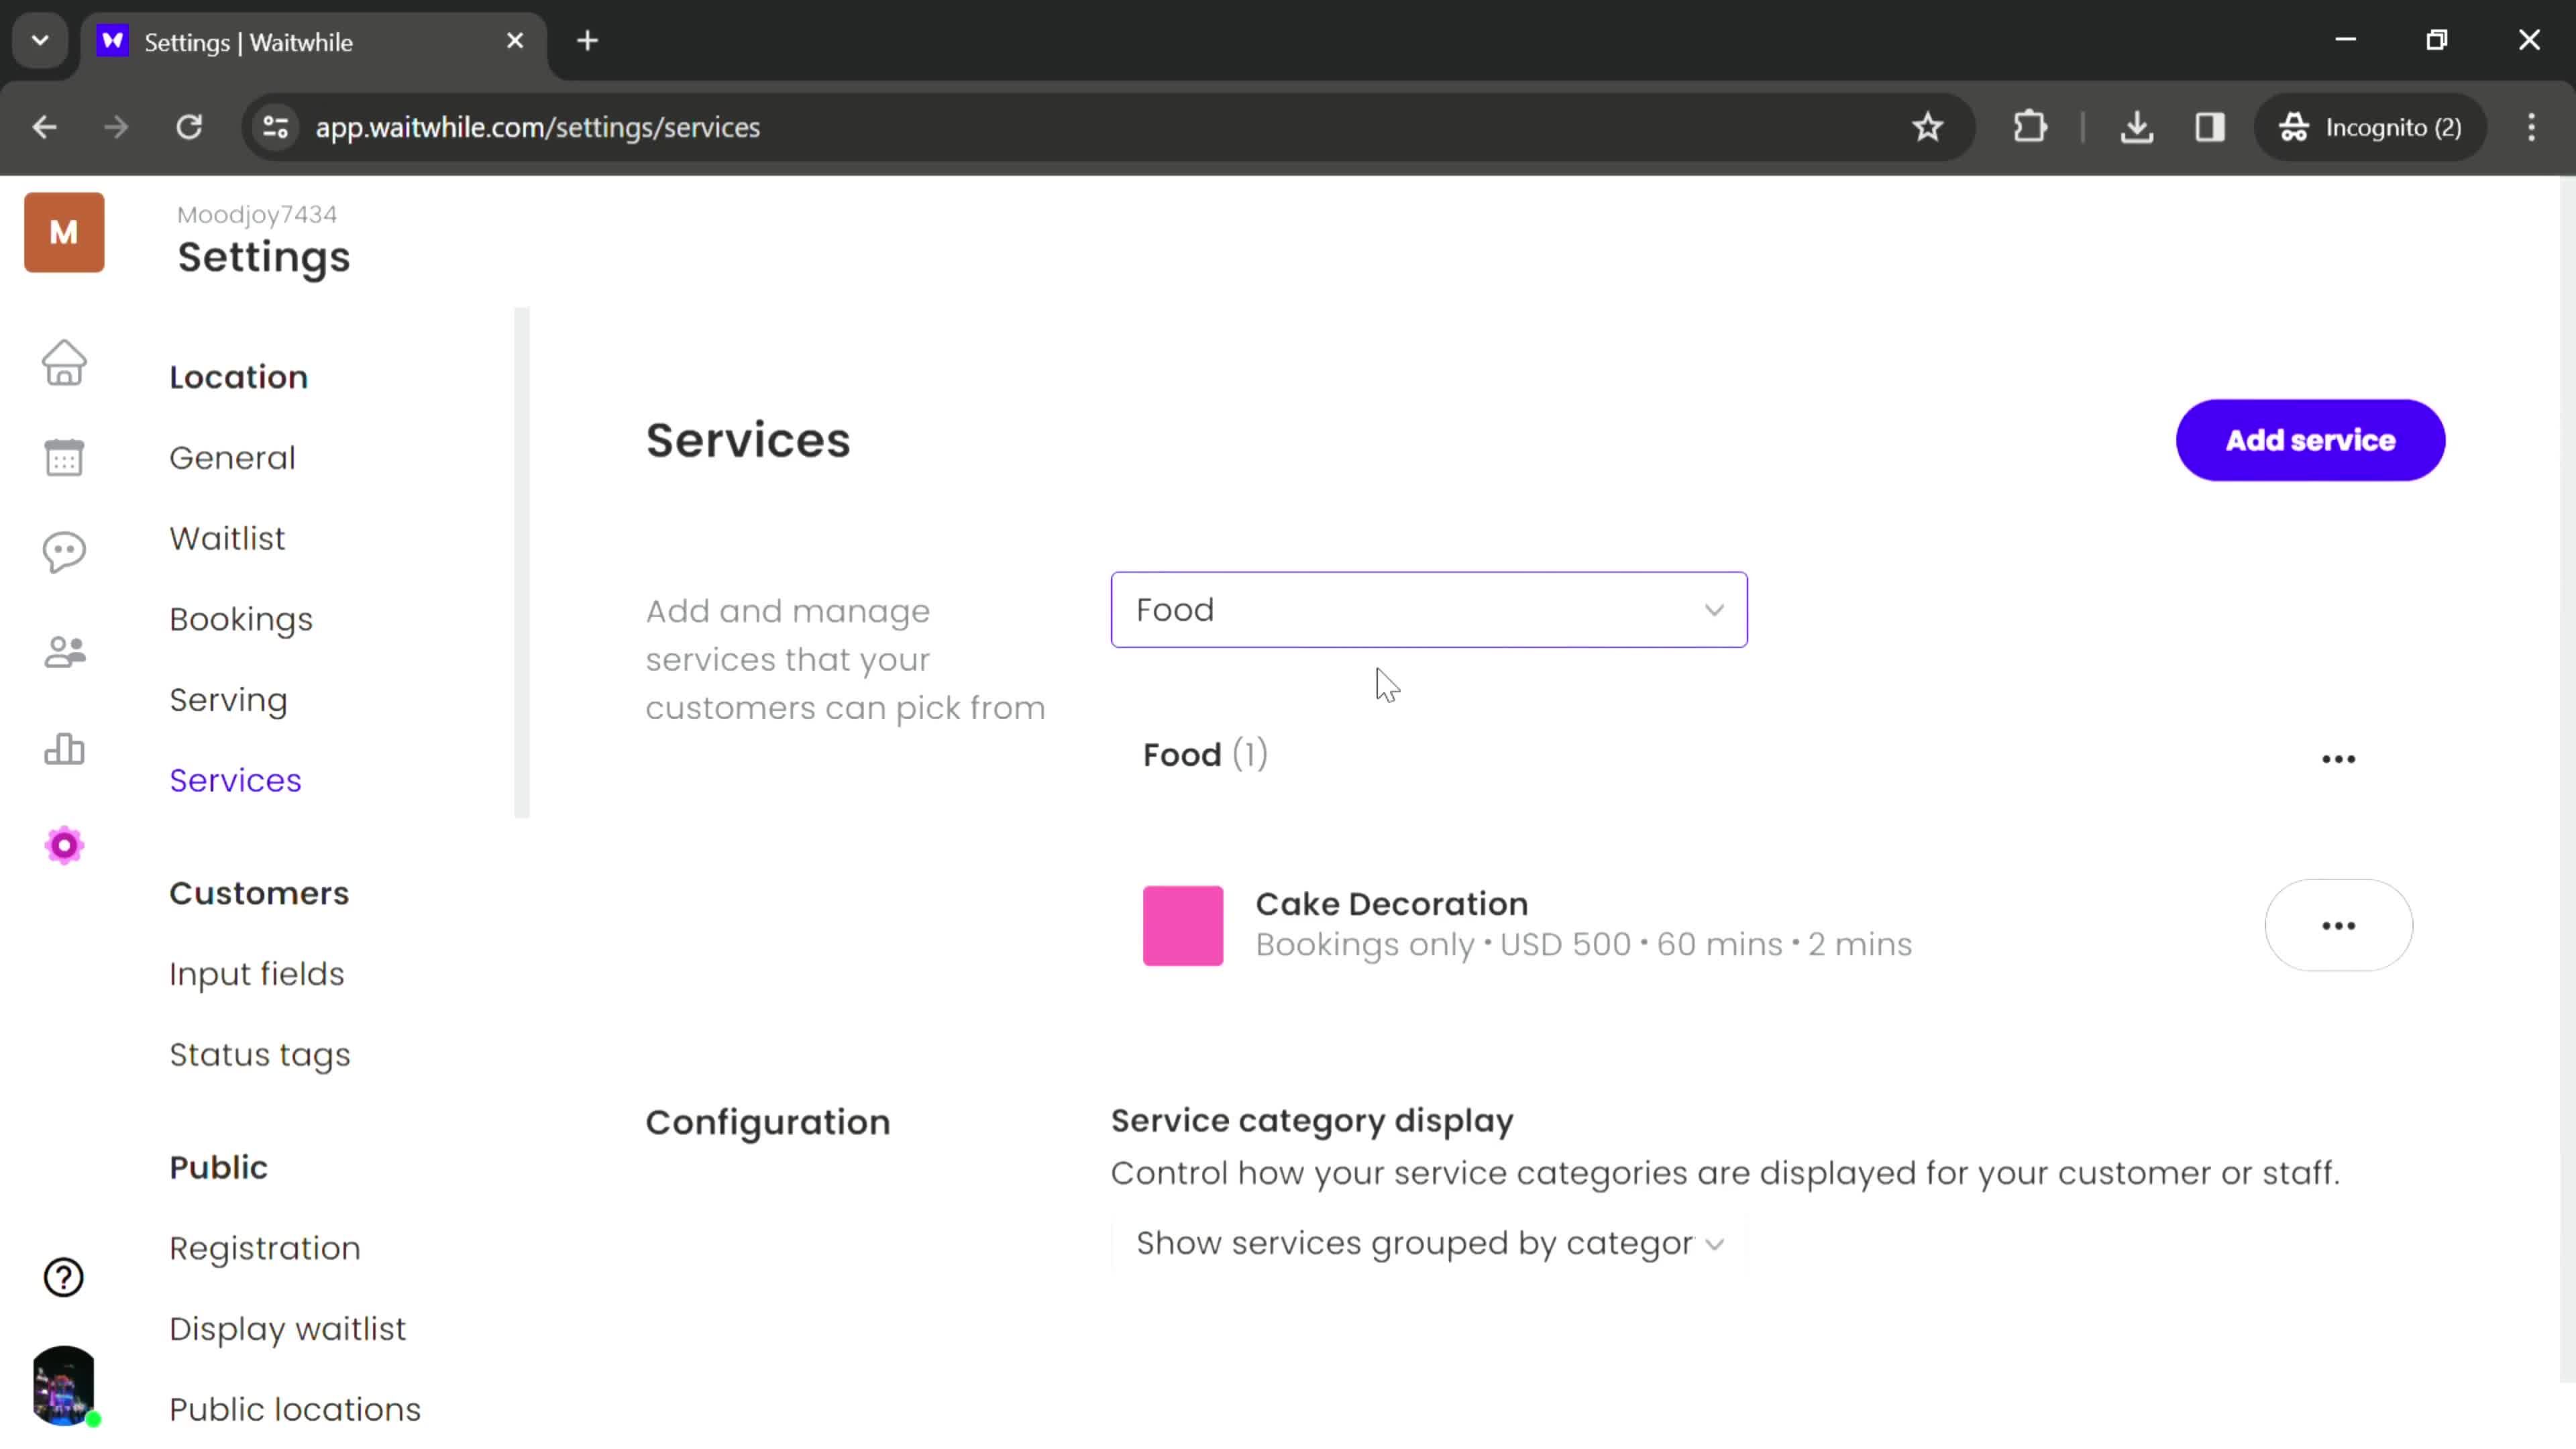The width and height of the screenshot is (2576, 1449).
Task: Click the Add service button
Action: tap(2309, 441)
